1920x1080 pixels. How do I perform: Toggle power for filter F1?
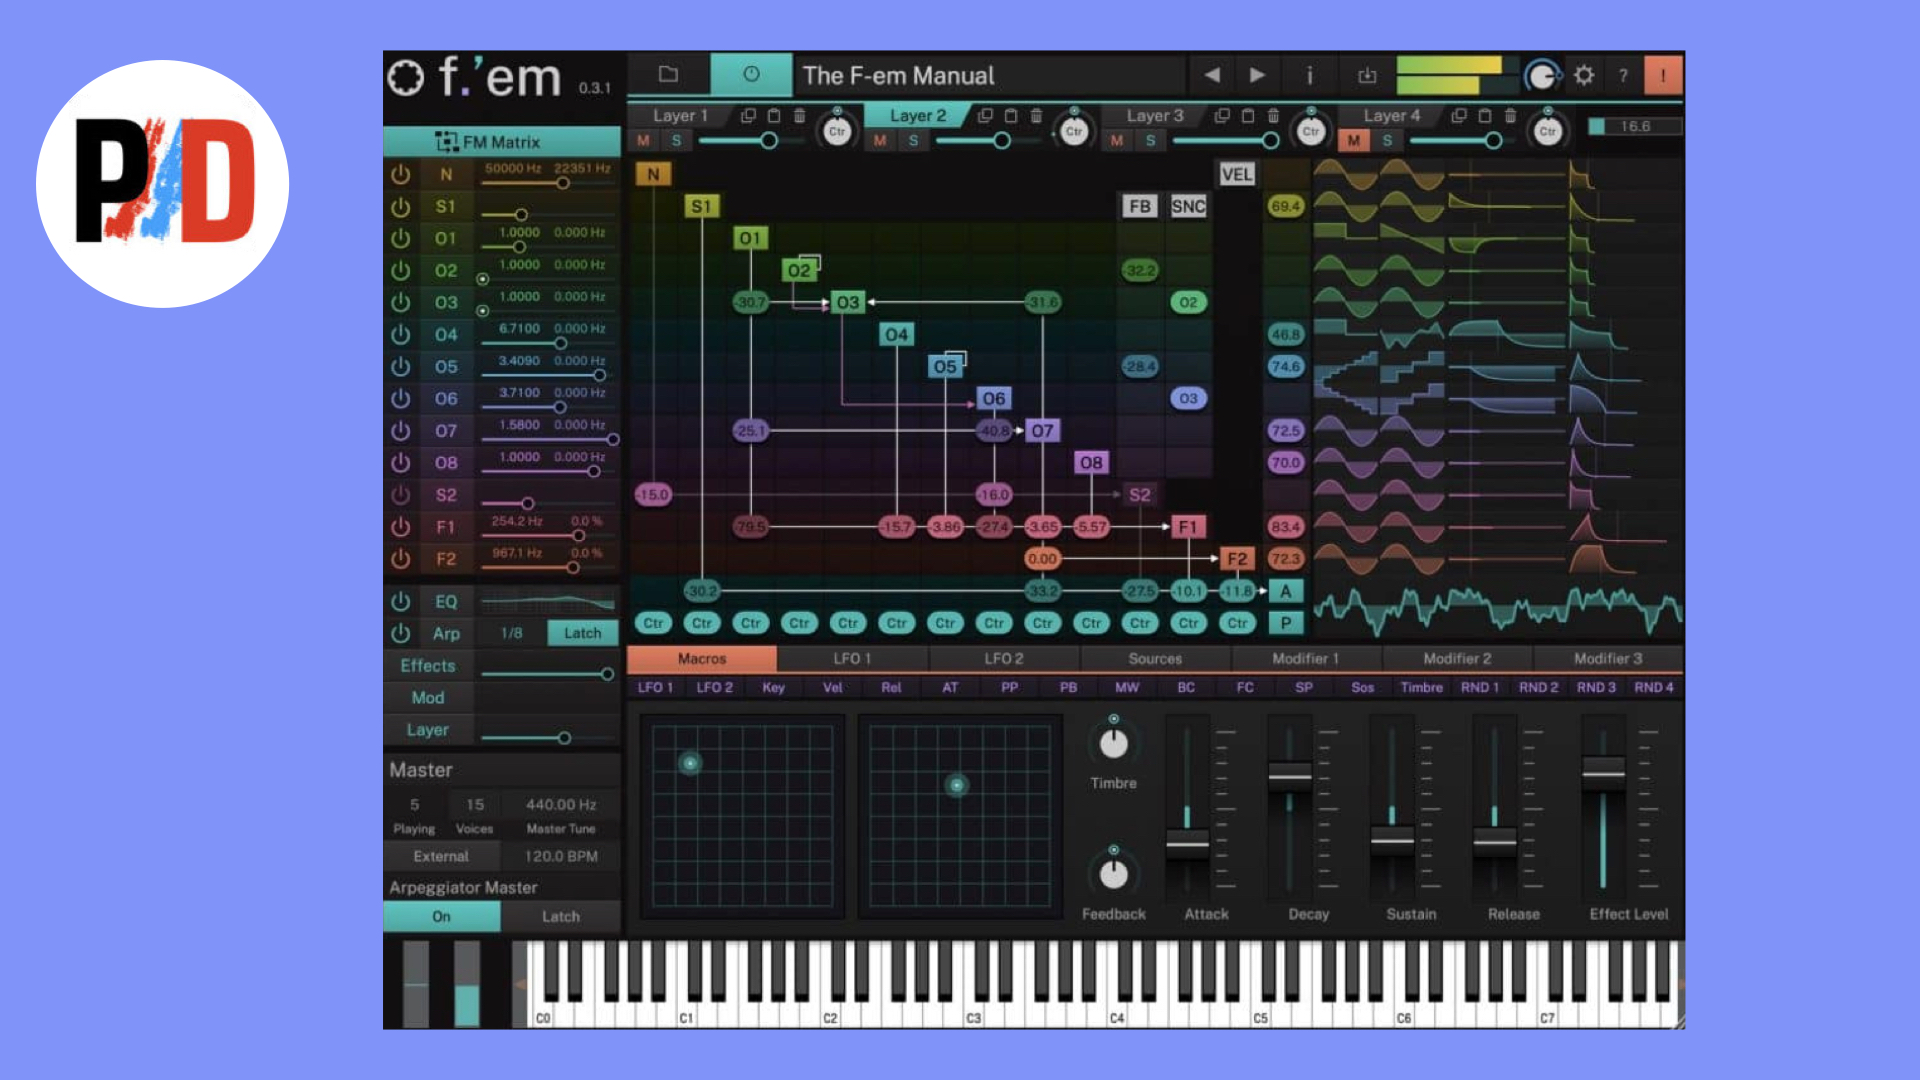(x=400, y=526)
